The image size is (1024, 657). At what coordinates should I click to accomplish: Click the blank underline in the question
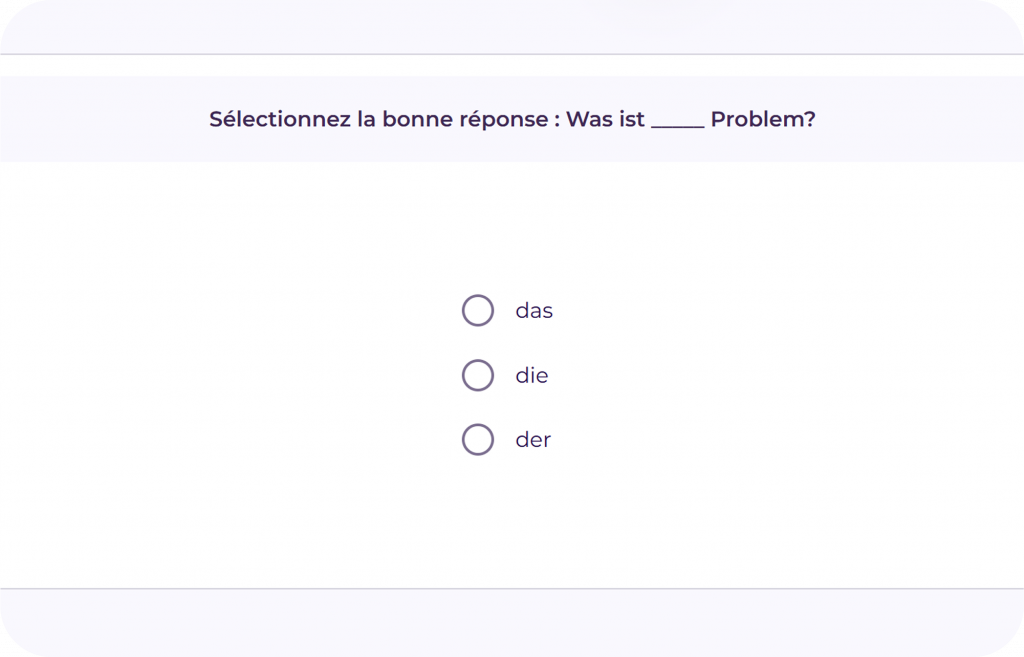[678, 124]
